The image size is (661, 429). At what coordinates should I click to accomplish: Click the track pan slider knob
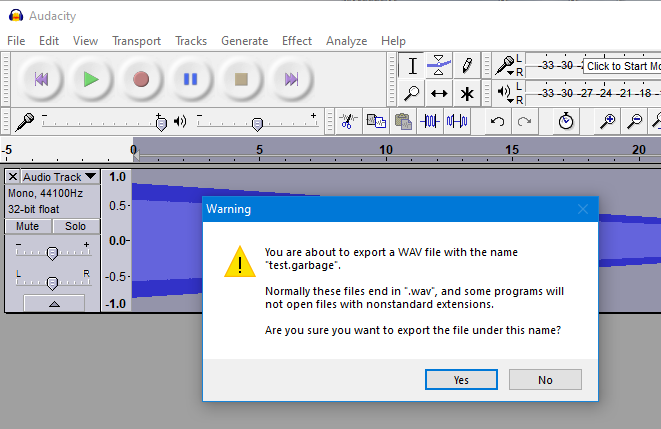52,283
